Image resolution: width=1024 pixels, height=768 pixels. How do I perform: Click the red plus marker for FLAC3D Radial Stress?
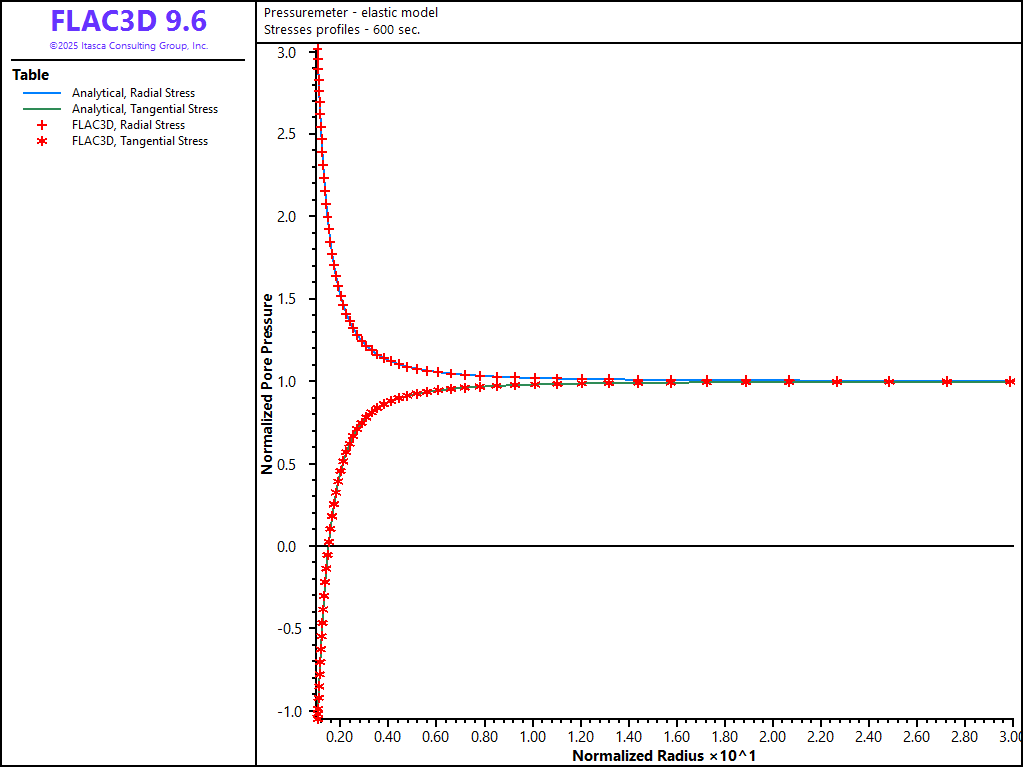point(42,125)
